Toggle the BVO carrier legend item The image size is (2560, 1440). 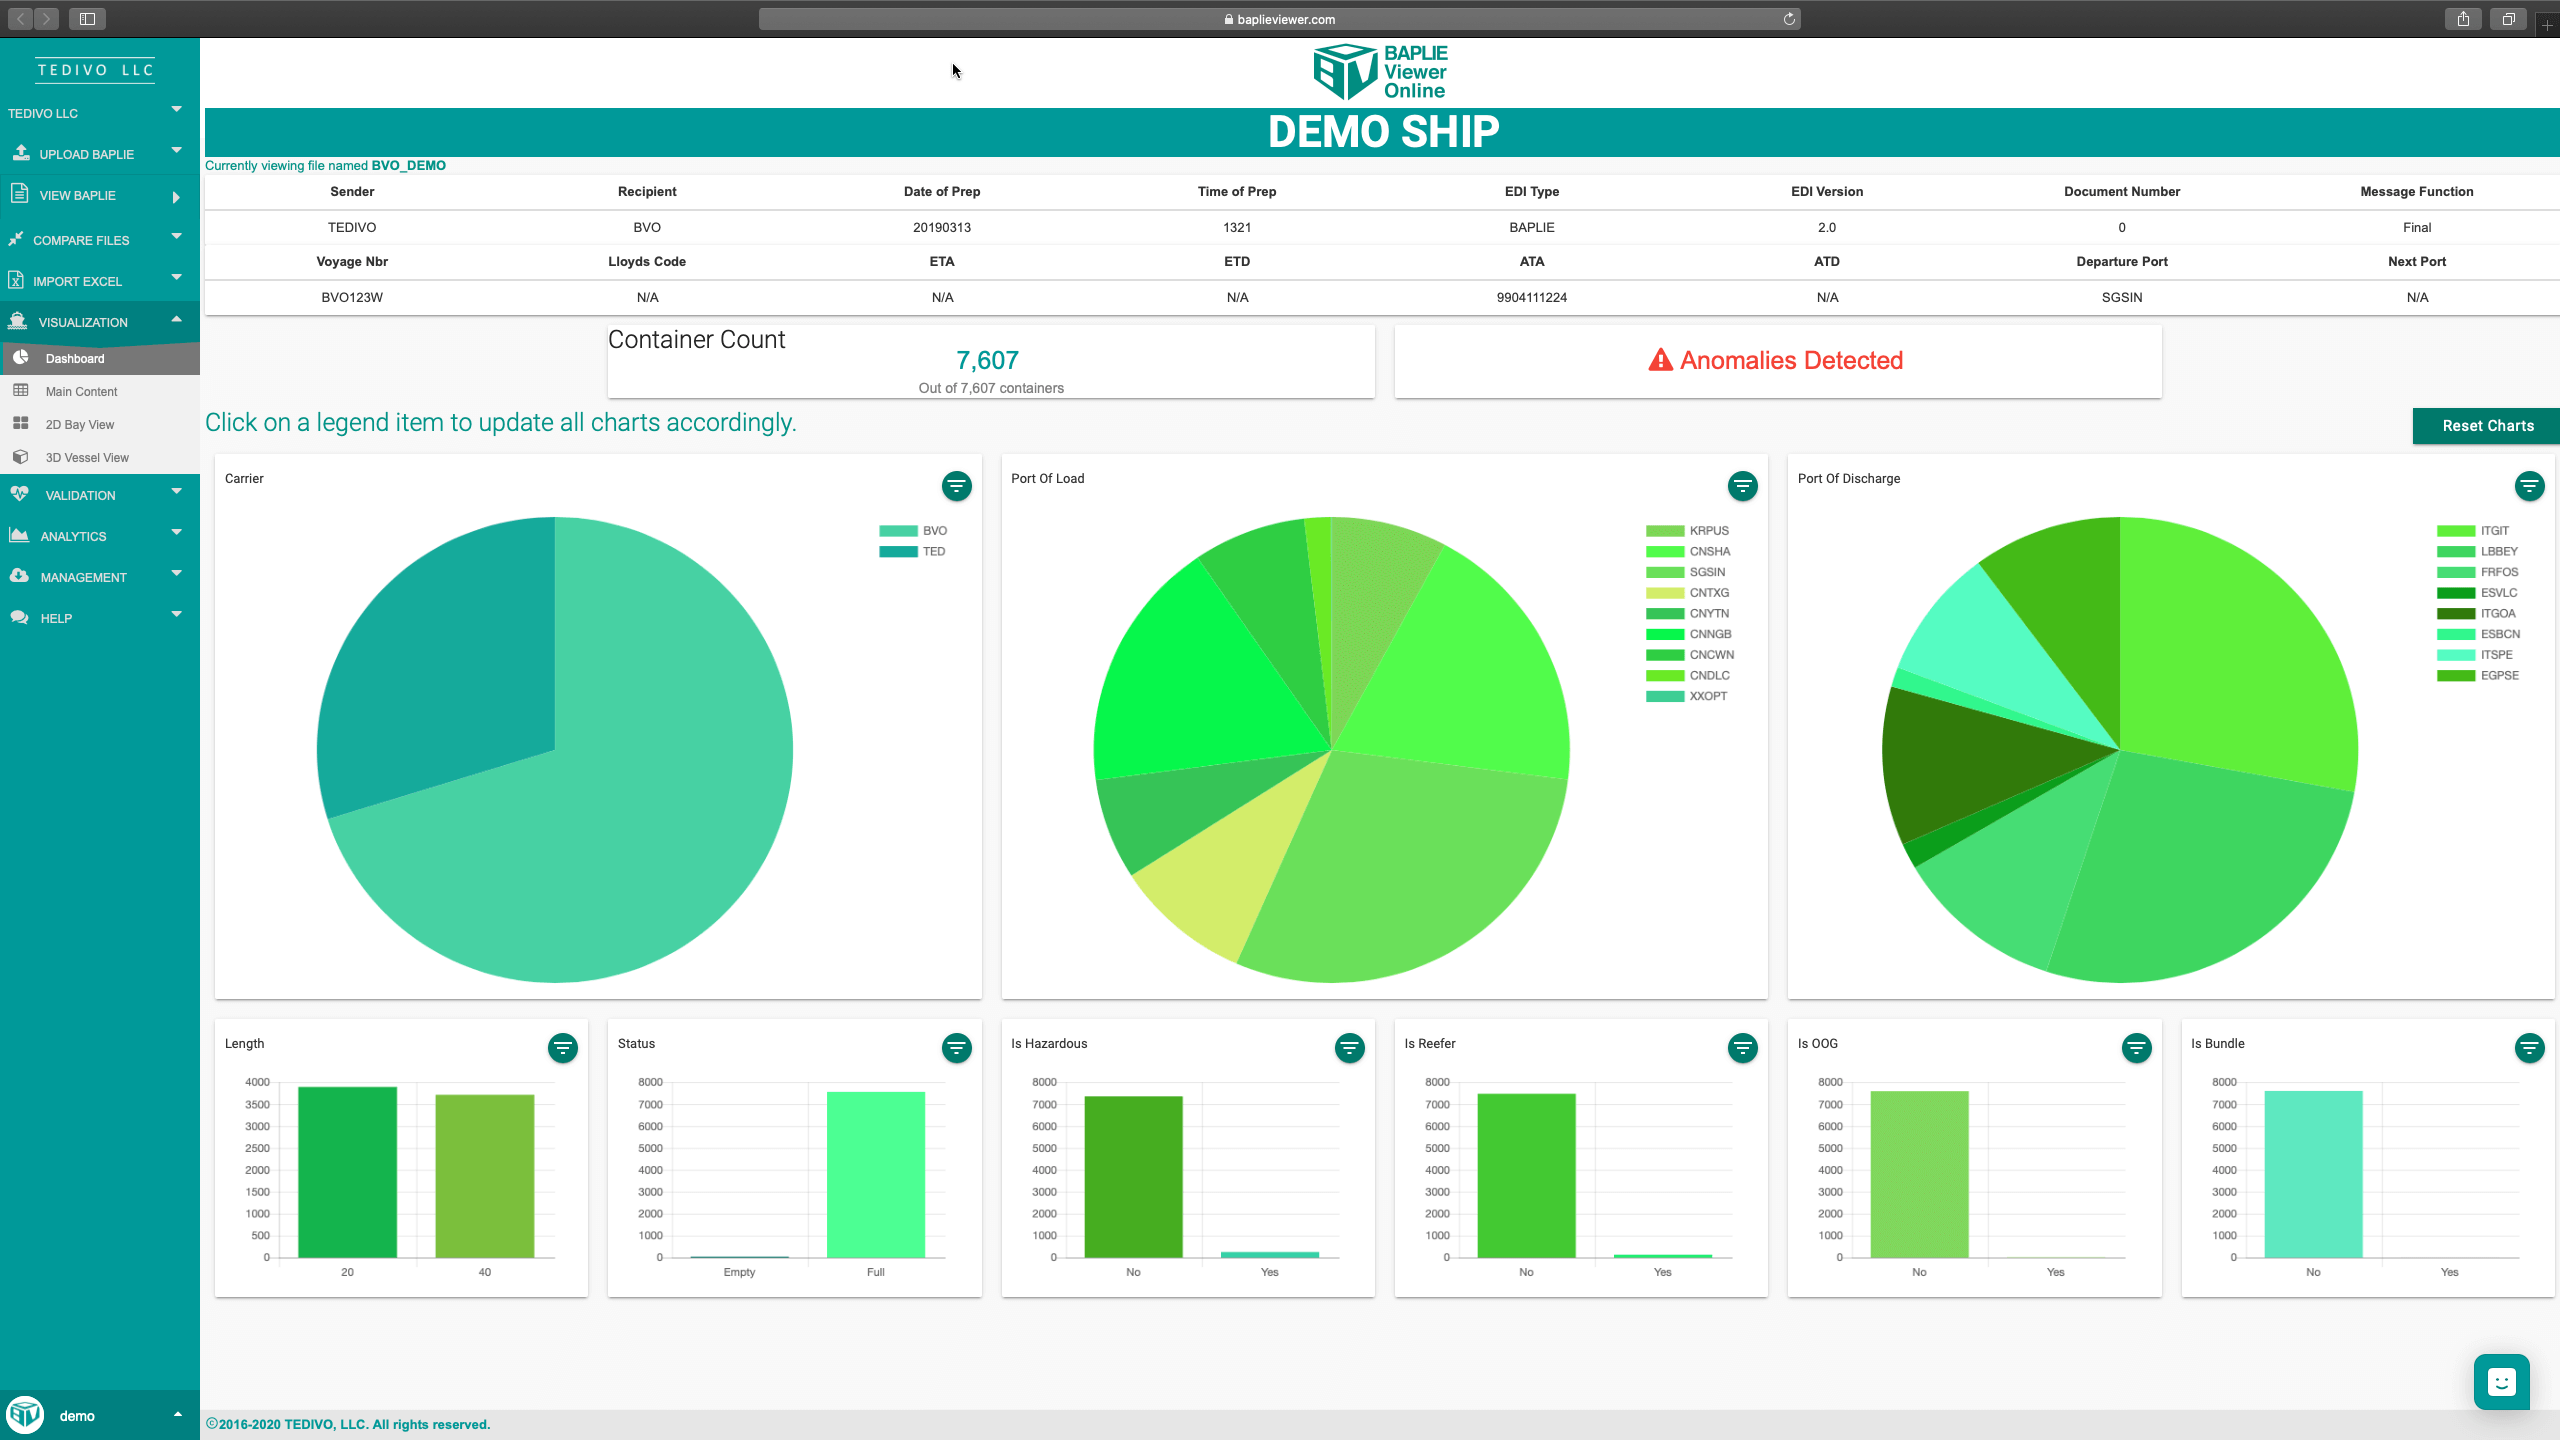click(x=933, y=531)
